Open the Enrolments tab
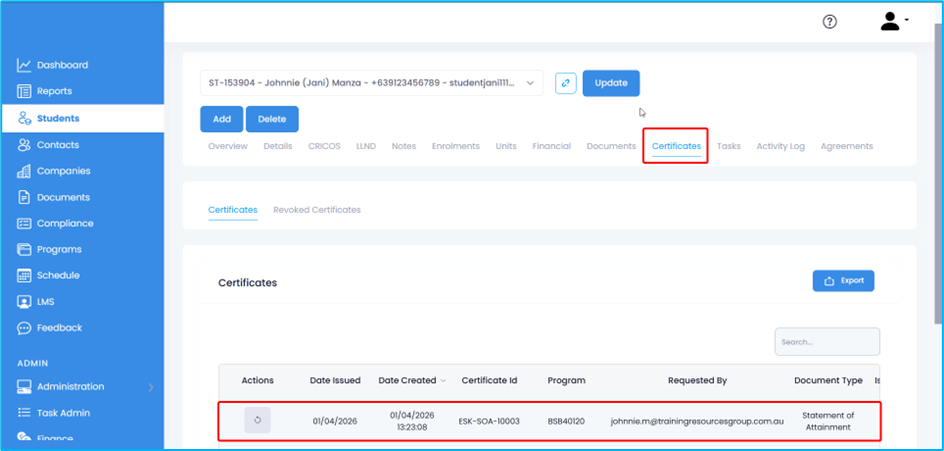The image size is (944, 451). point(455,146)
